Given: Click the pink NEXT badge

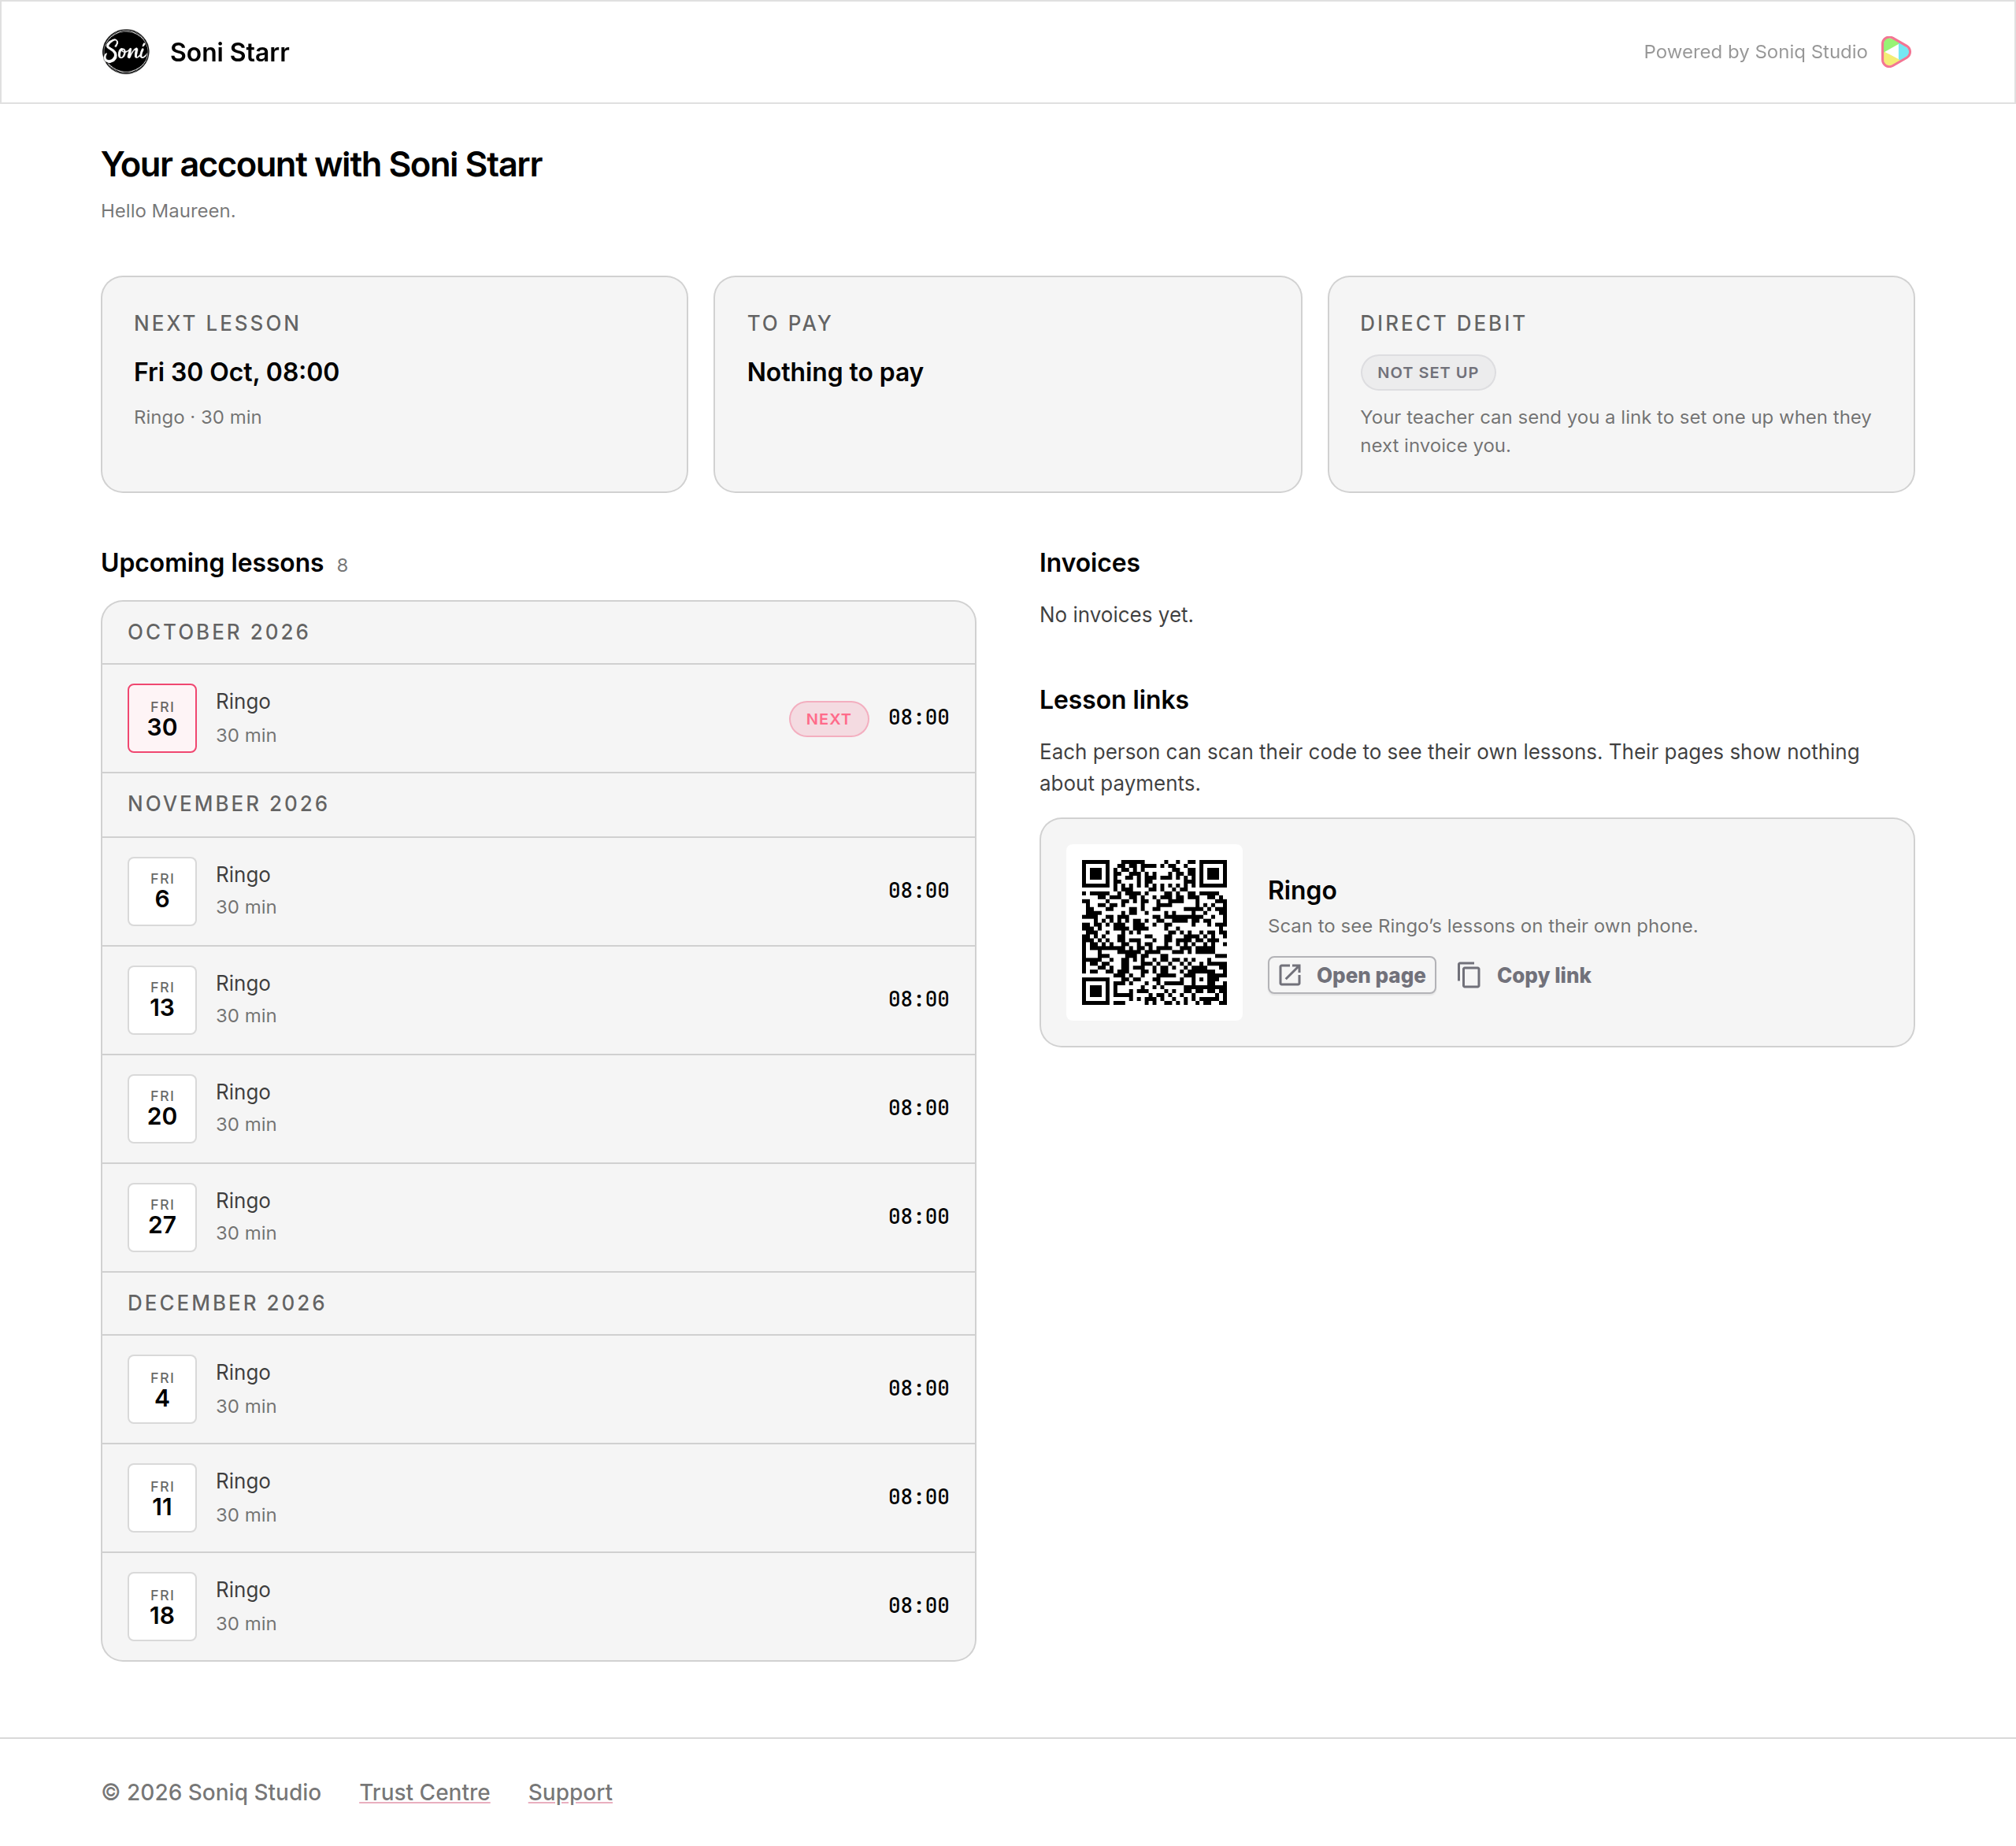Looking at the screenshot, I should (828, 719).
